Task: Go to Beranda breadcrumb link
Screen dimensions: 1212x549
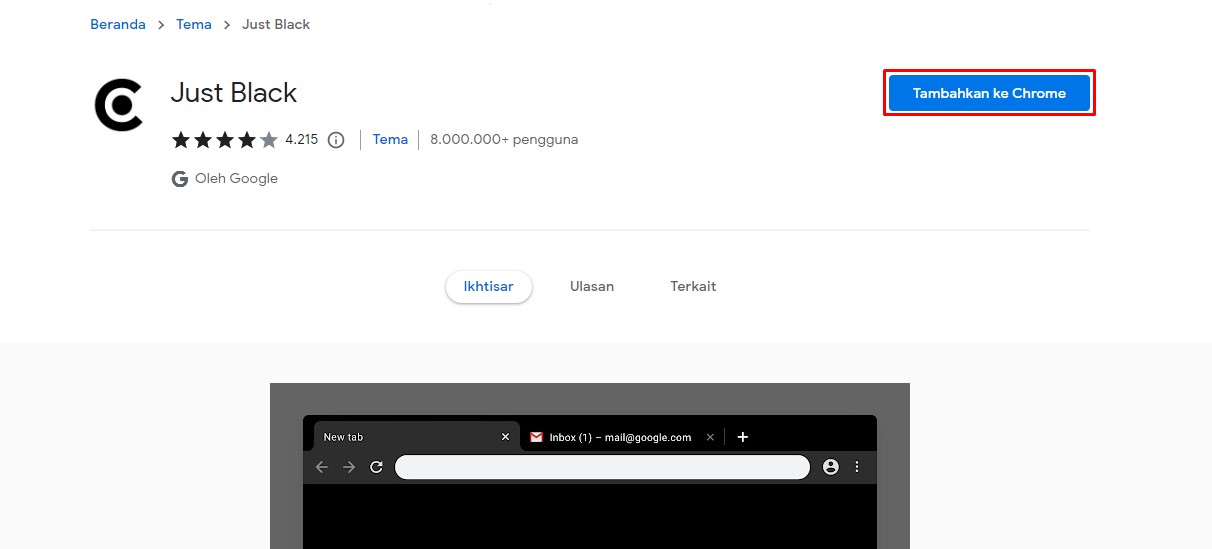Action: (118, 24)
